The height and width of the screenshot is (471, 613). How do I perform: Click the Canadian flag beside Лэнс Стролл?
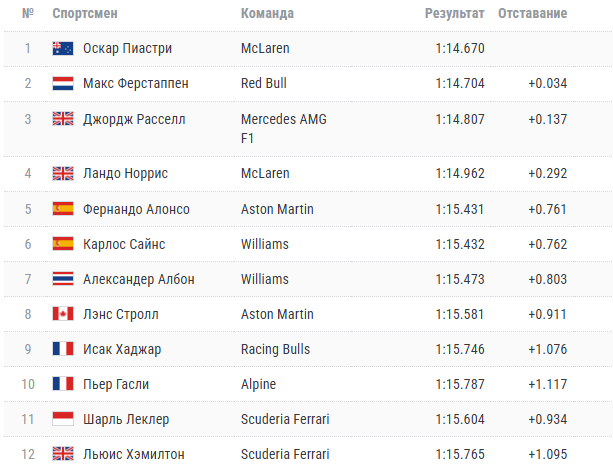[x=63, y=314]
